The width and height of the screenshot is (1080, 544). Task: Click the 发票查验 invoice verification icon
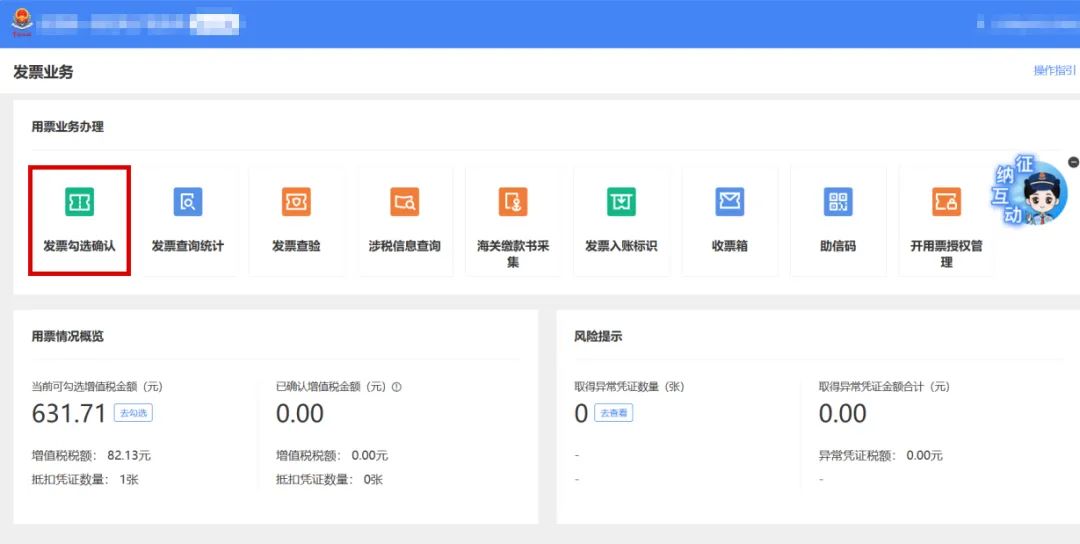pyautogui.click(x=296, y=202)
